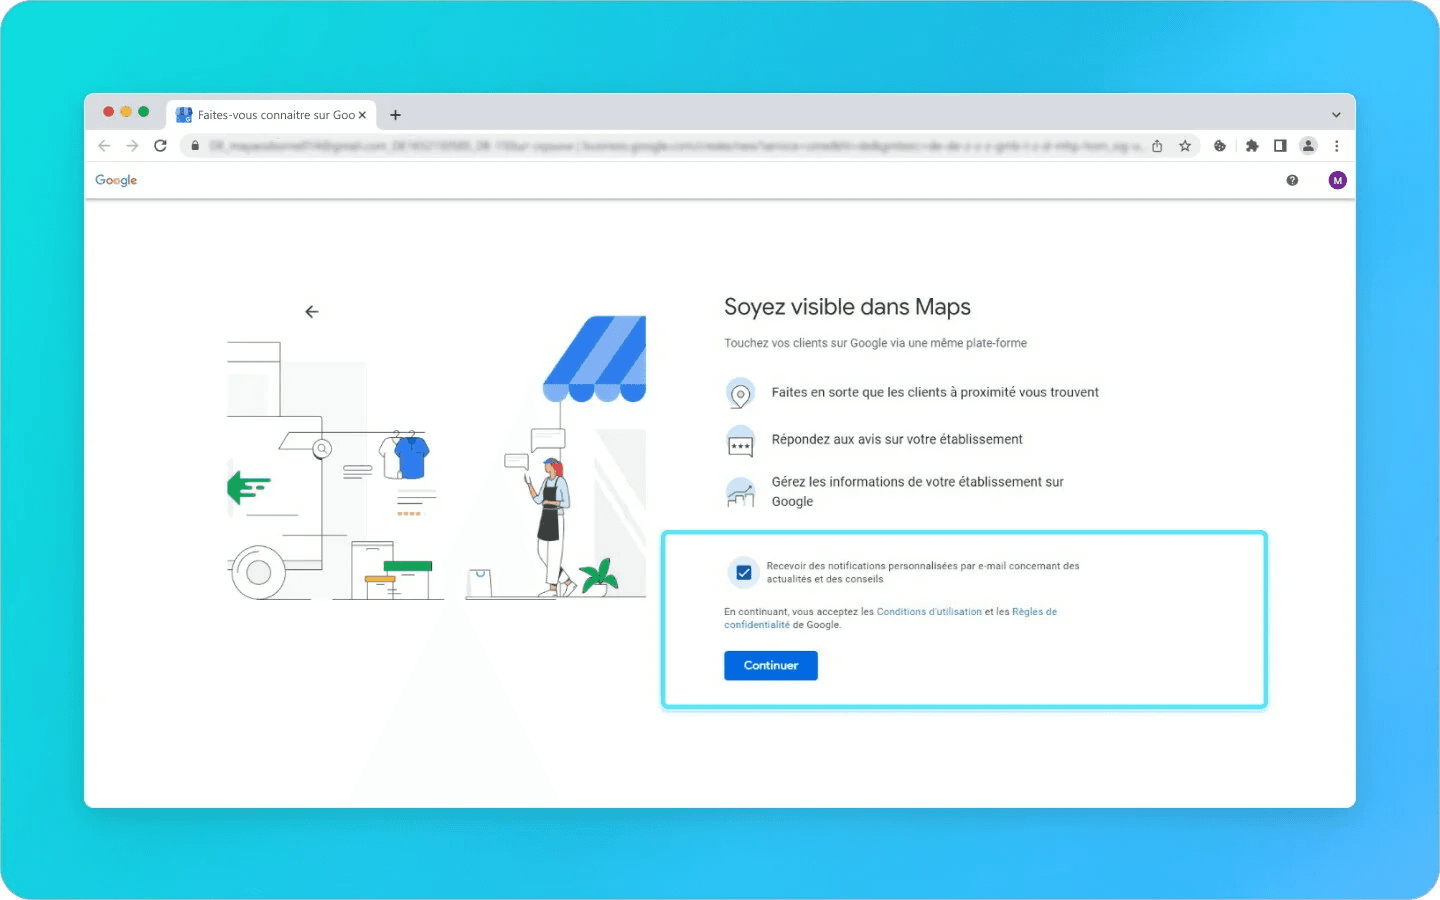Screen dimensions: 1440x900
Task: Click the shopkeeper figure in the illustration
Action: (552, 527)
